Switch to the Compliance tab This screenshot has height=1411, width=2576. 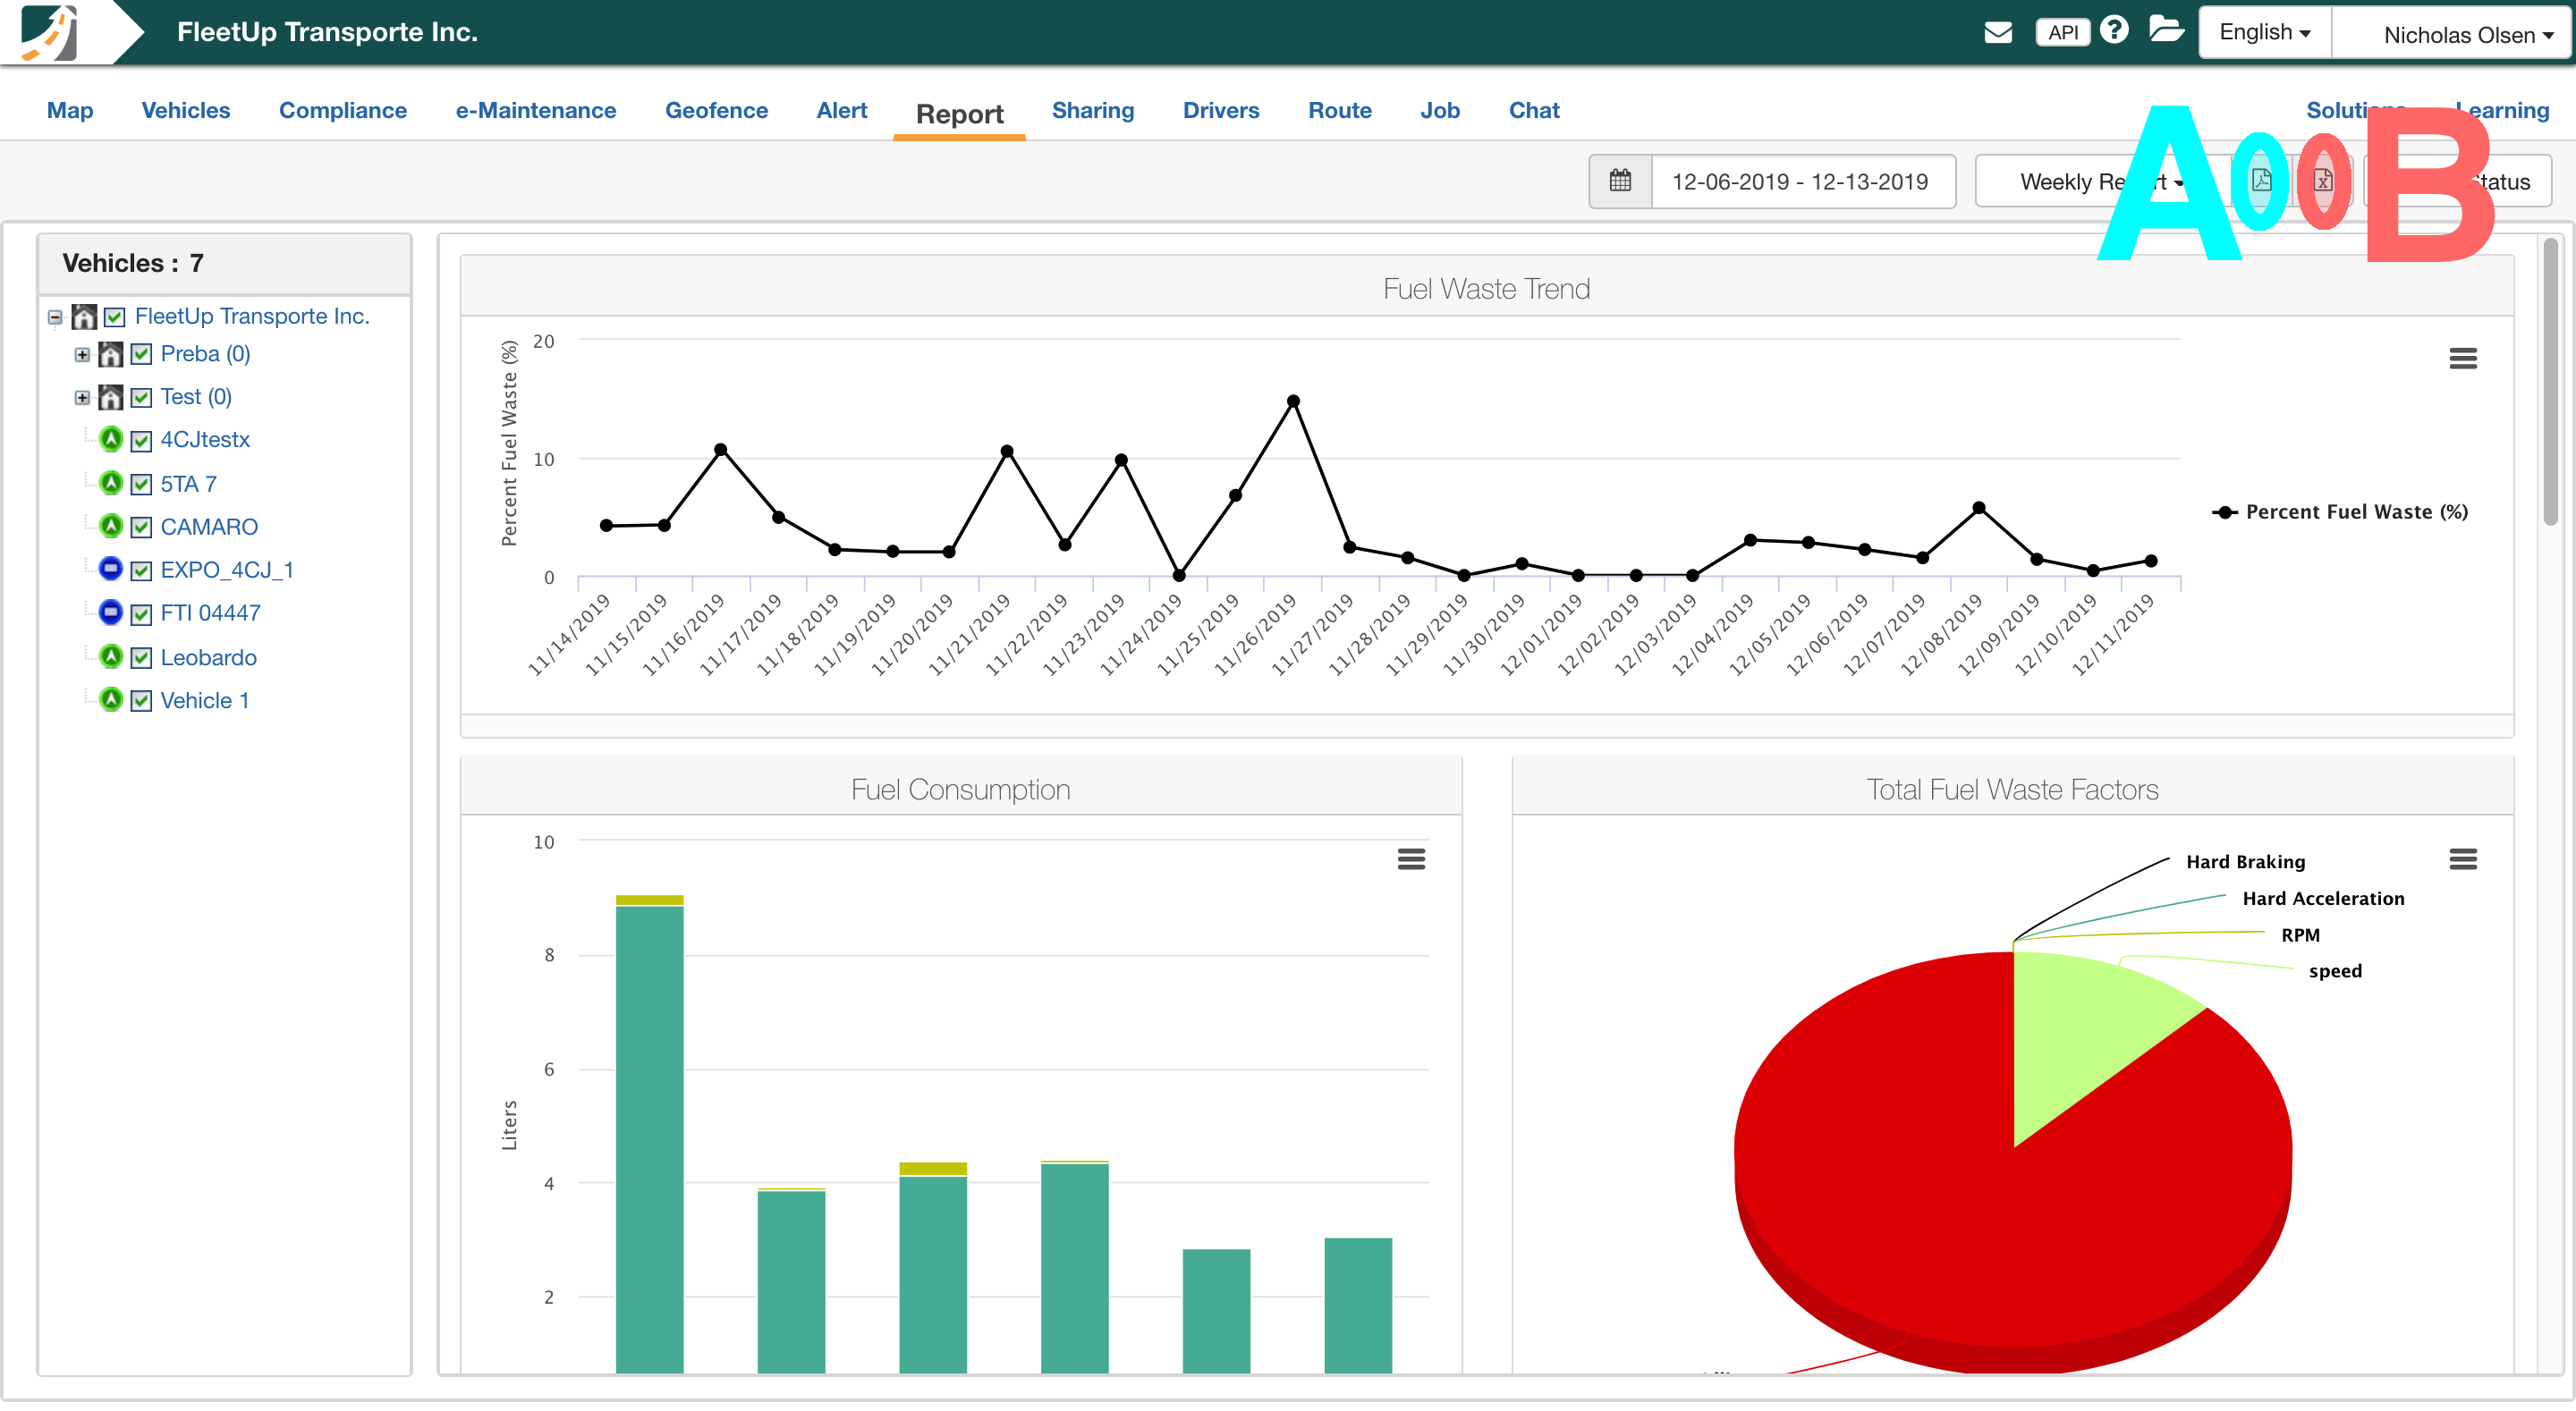point(343,110)
